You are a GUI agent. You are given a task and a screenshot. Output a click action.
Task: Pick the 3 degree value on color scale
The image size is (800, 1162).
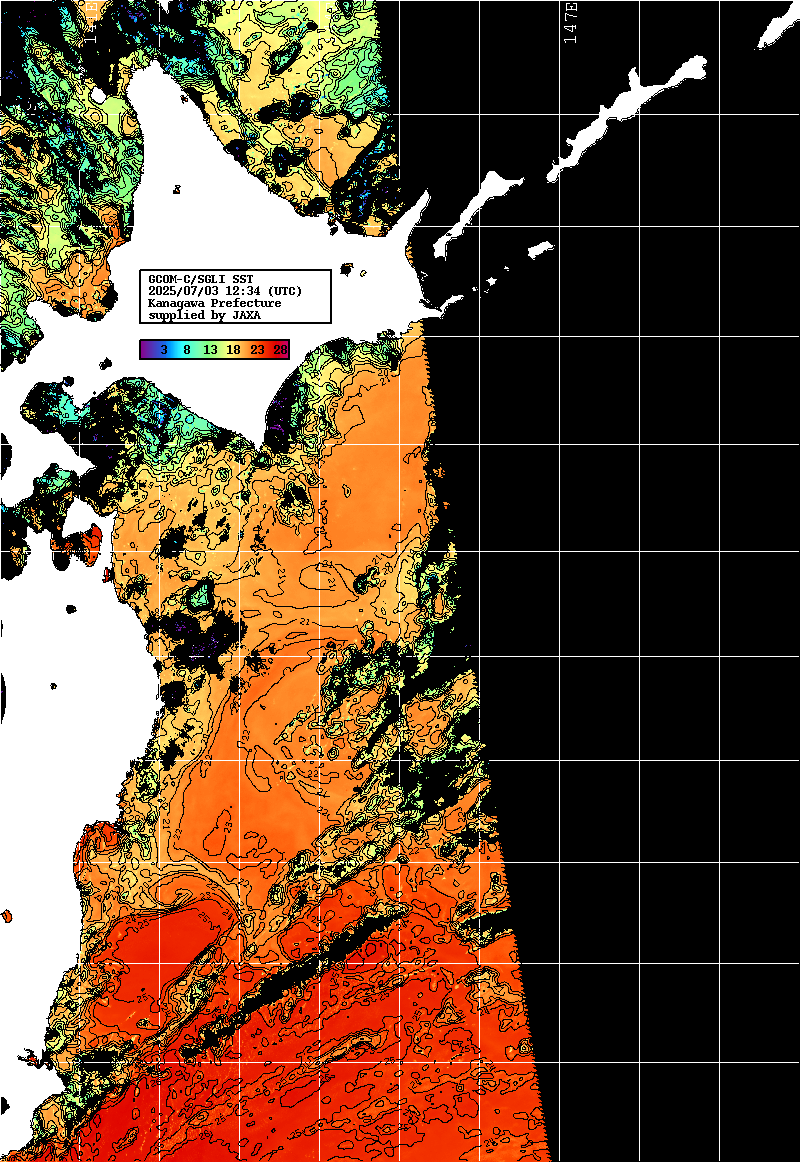point(164,350)
